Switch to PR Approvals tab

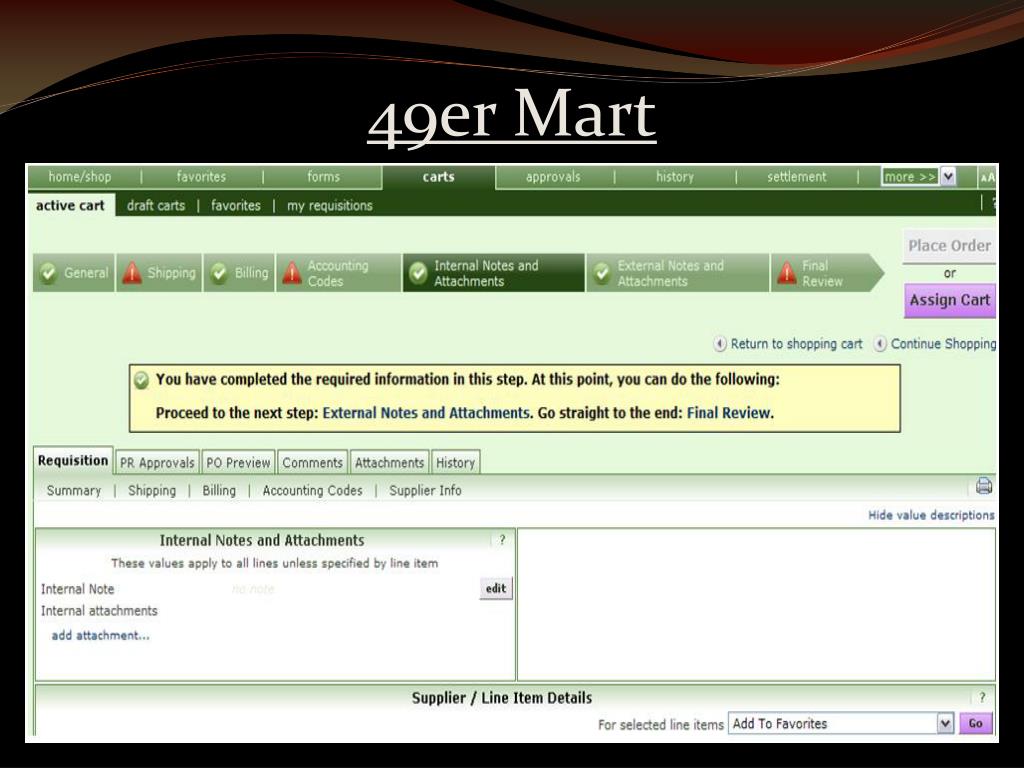tap(157, 462)
